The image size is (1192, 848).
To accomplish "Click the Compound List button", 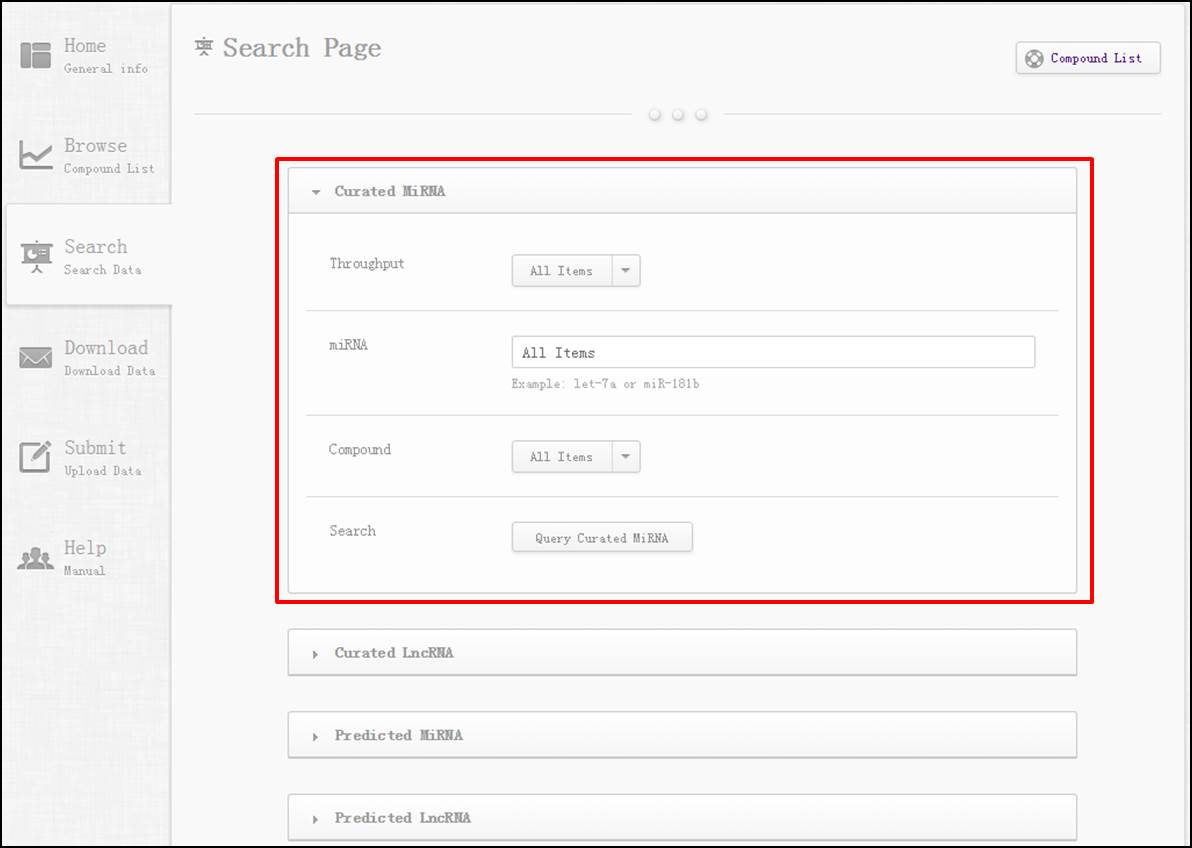I will (x=1088, y=59).
